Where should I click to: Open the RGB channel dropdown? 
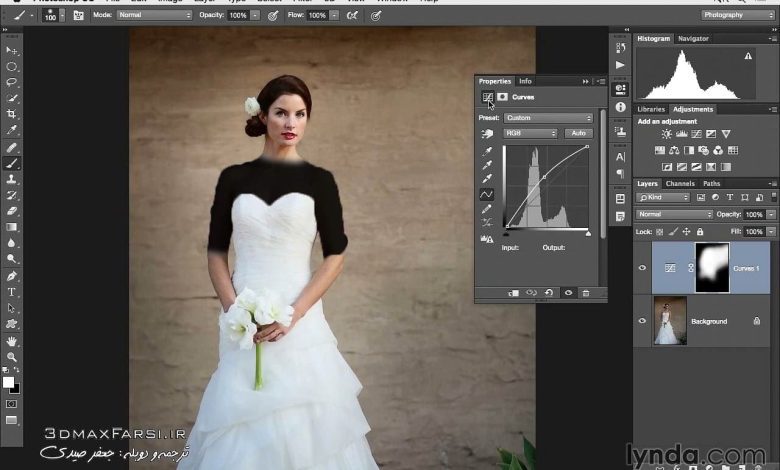pos(530,133)
